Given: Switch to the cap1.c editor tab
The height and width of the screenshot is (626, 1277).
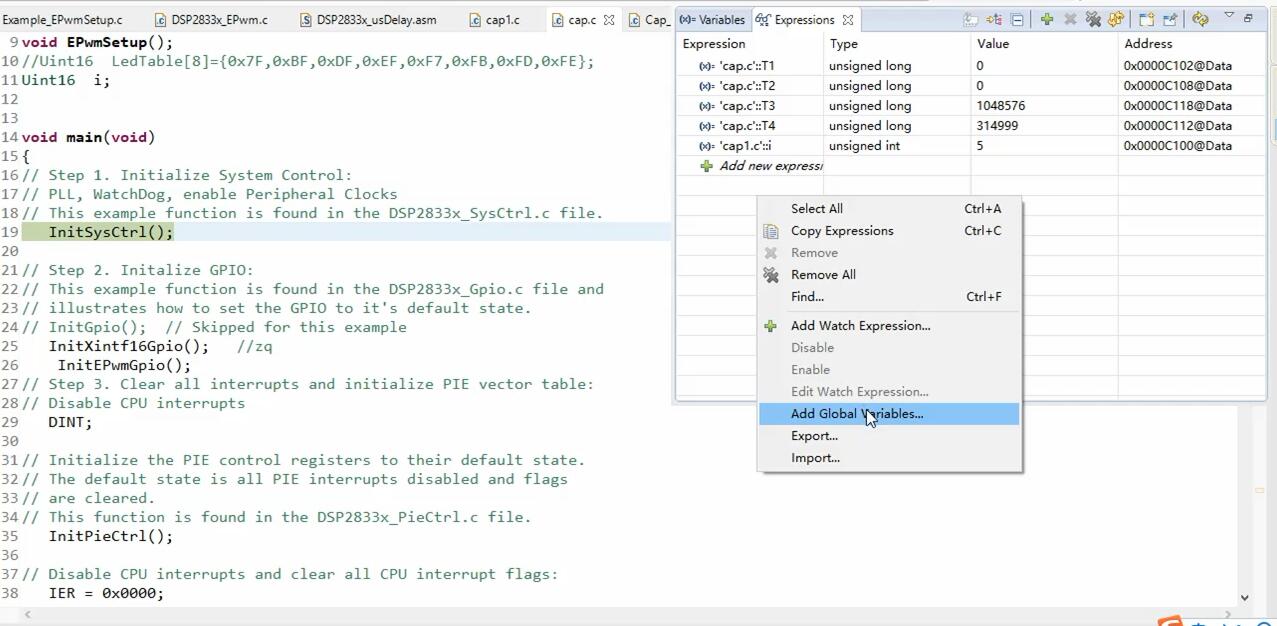Looking at the screenshot, I should click(494, 20).
